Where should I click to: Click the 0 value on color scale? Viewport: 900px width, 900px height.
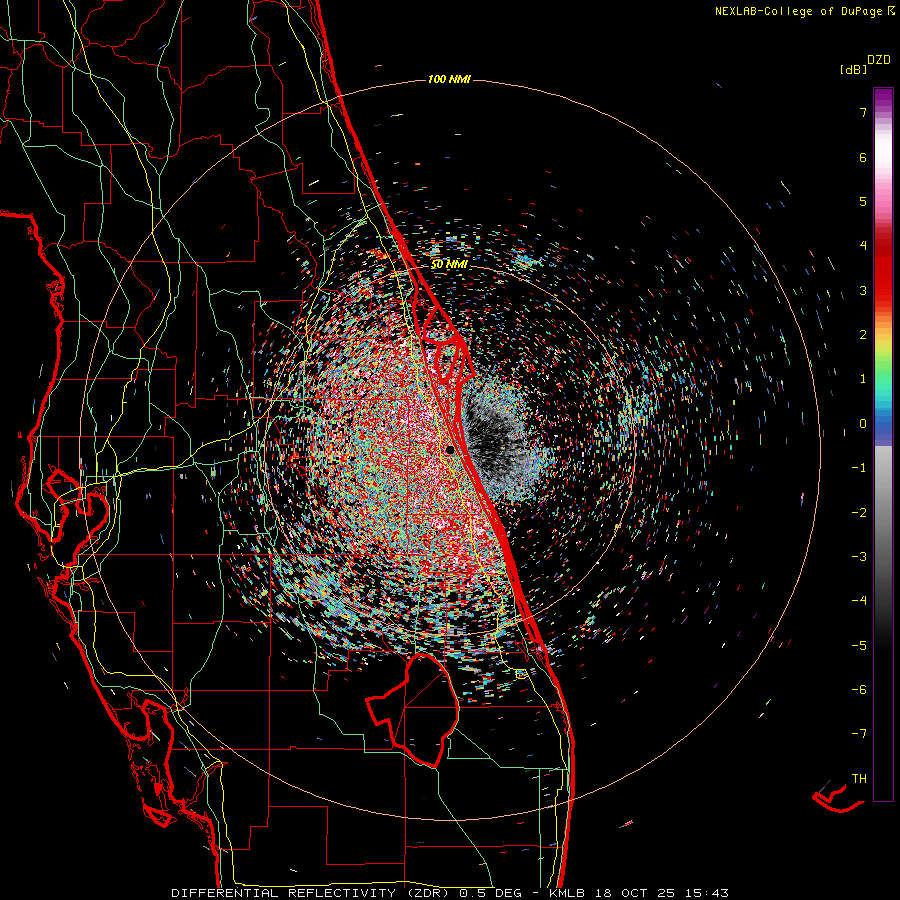tap(863, 424)
